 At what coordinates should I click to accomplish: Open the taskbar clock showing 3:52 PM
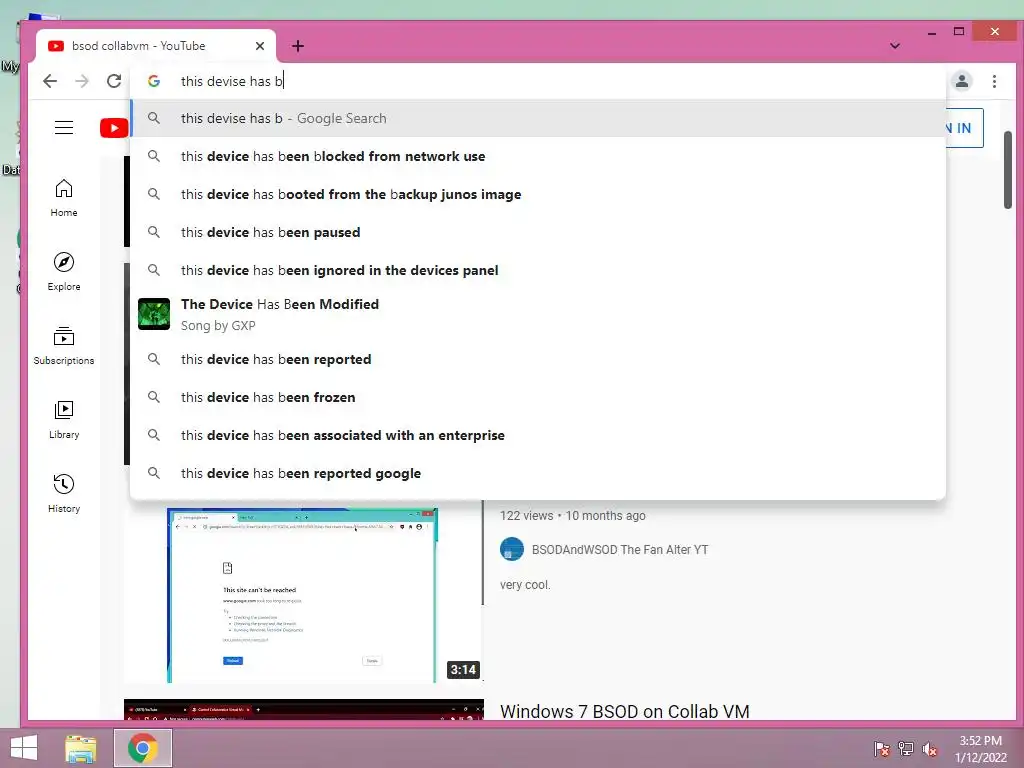tap(981, 749)
